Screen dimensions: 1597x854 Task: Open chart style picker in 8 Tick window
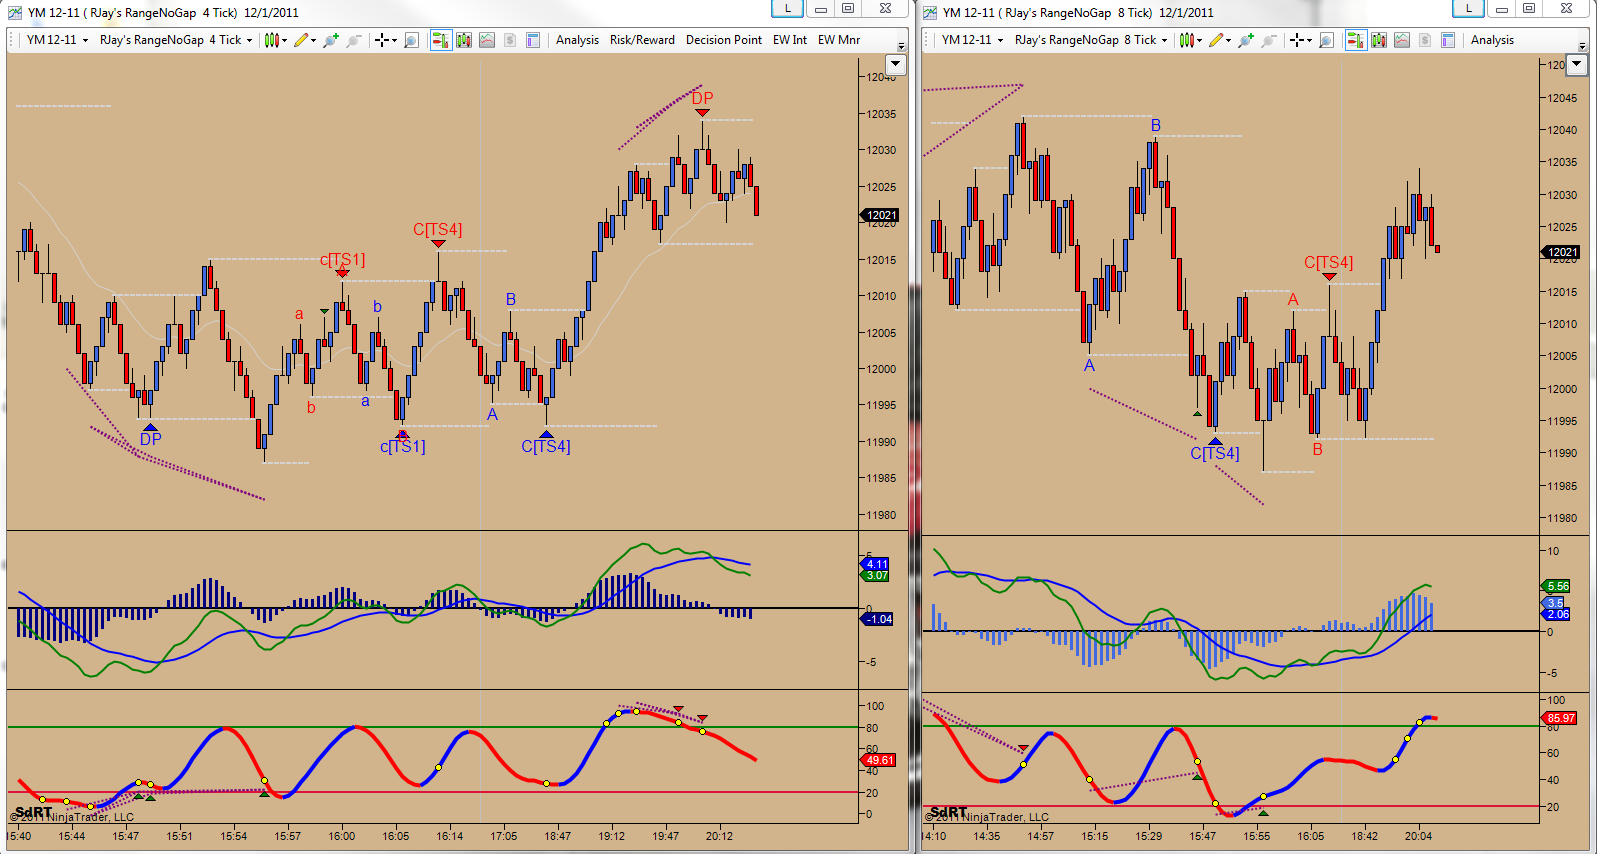click(x=1187, y=40)
